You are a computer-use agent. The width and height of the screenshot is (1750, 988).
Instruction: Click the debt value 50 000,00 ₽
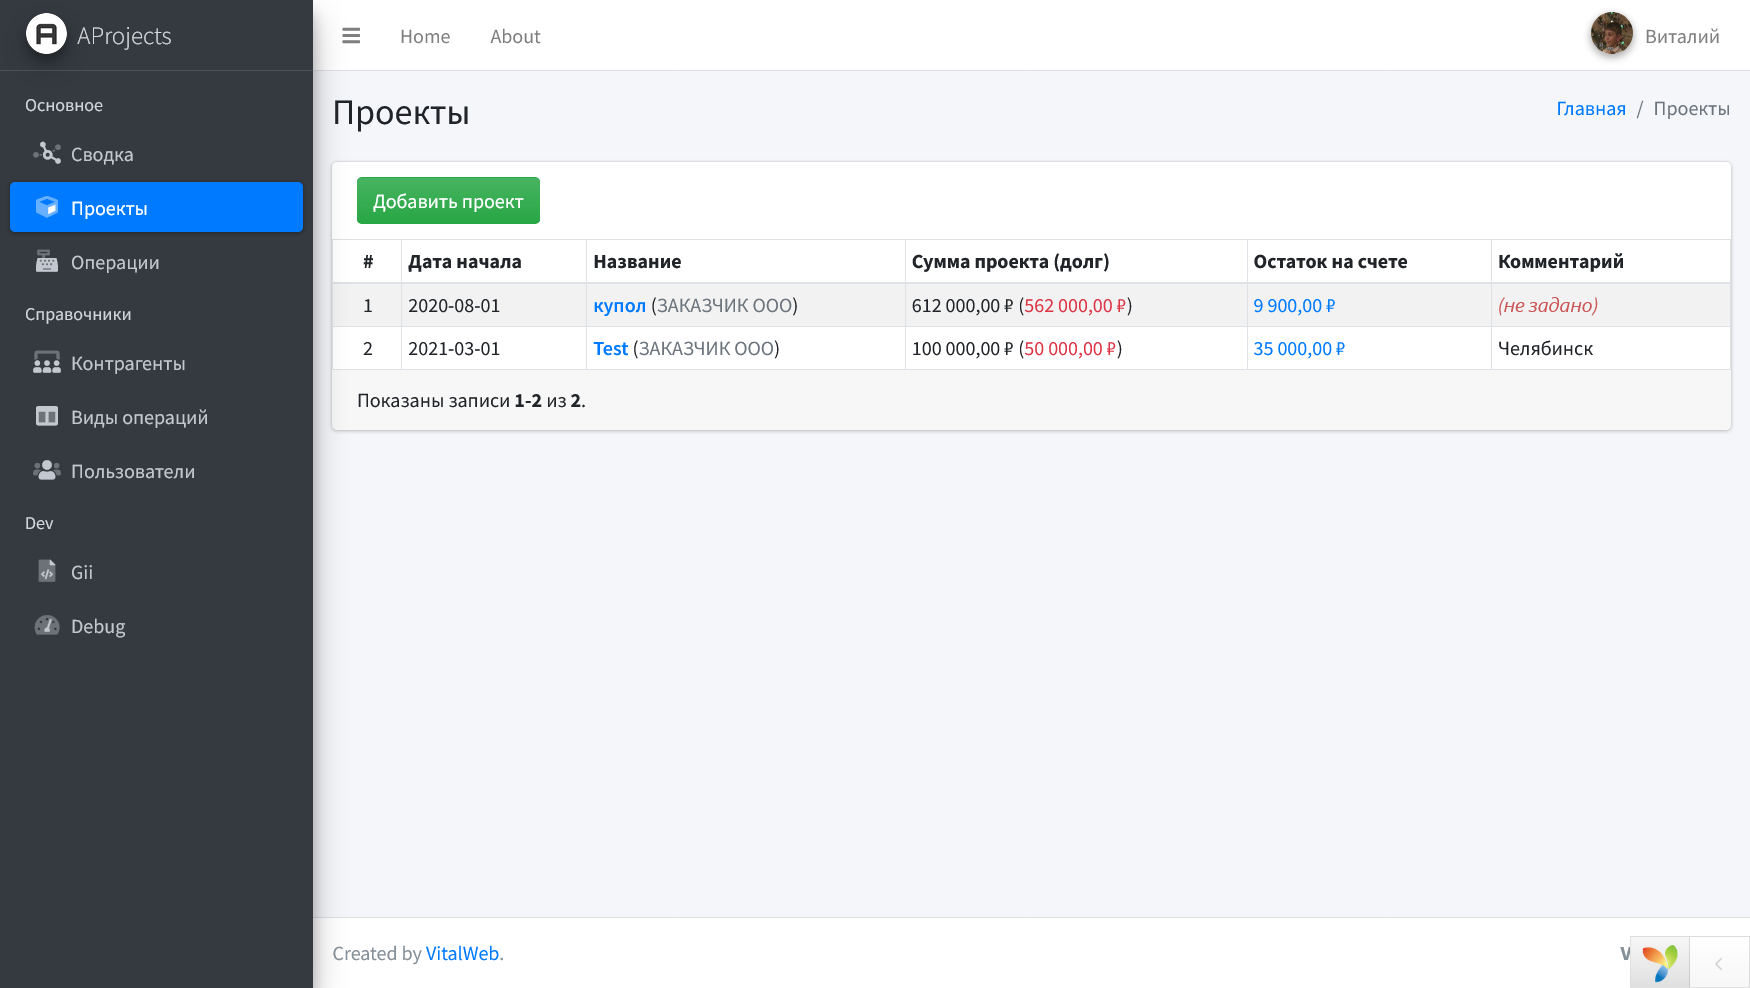coord(1070,348)
